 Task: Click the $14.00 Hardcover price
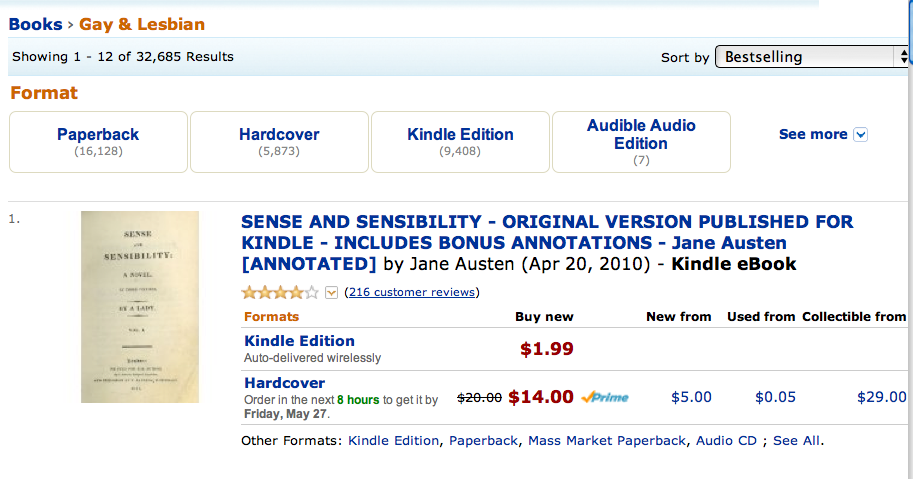541,397
